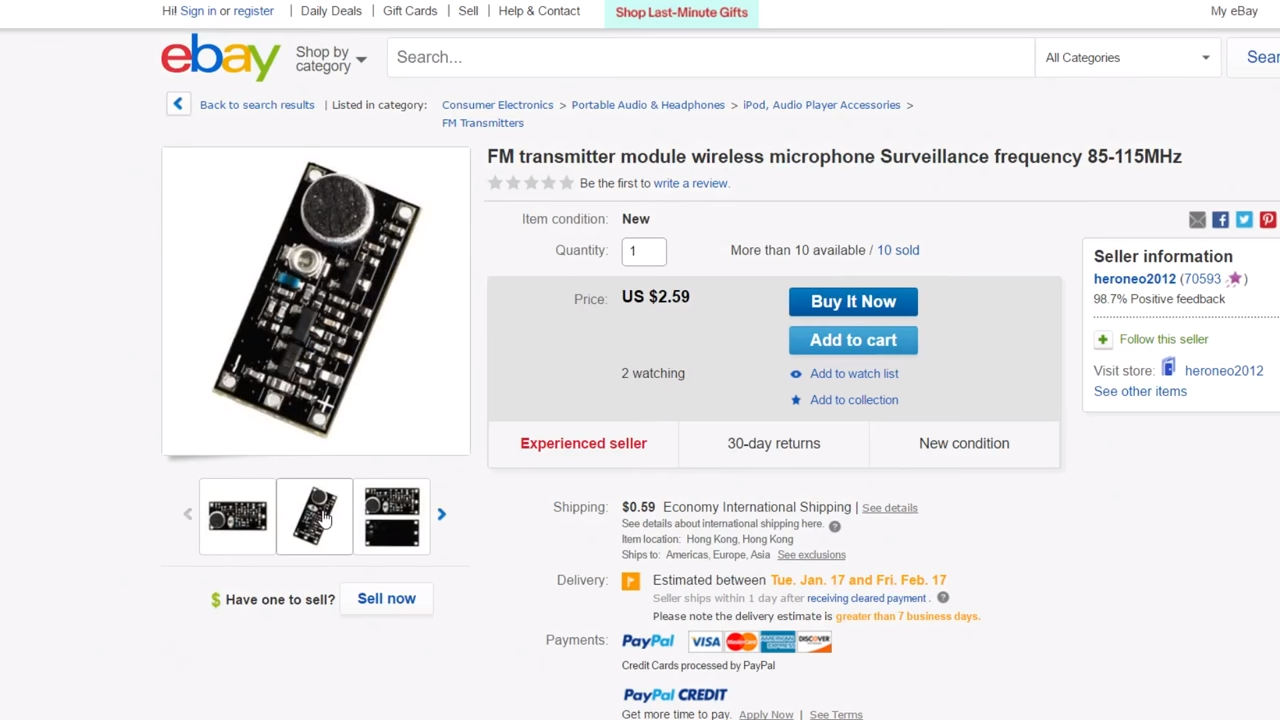Add to watch list
Screen dimensions: 1280x720
coord(854,373)
